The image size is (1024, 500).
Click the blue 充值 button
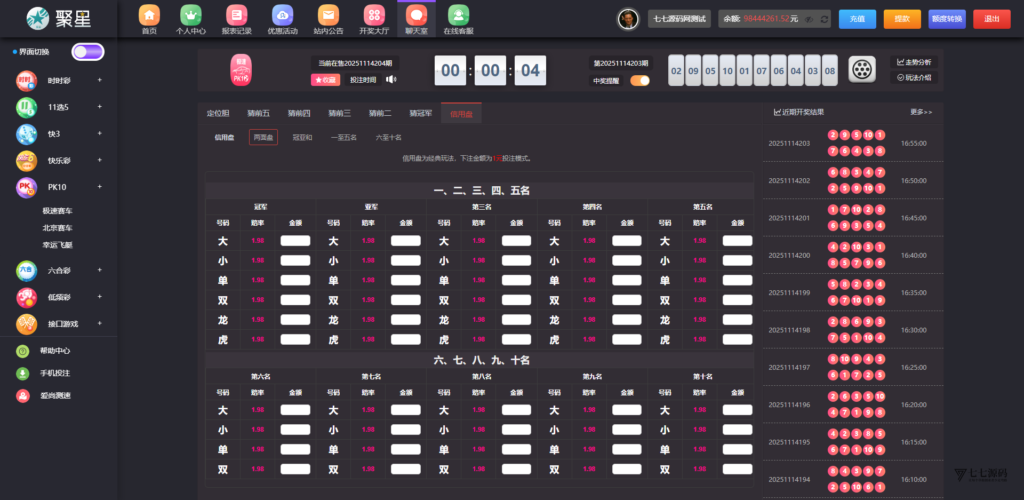click(857, 19)
